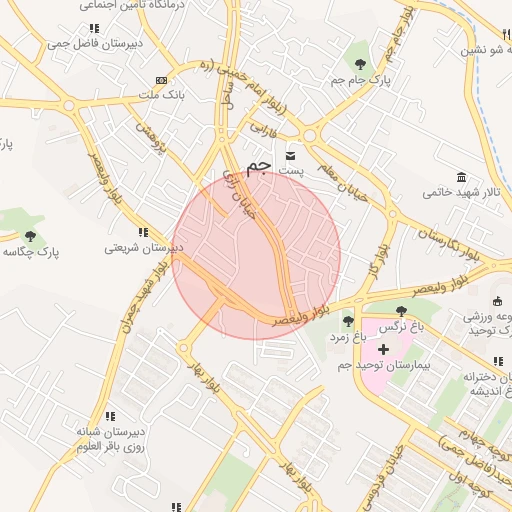Viewport: 512px width, 512px height.
Task: Select the تالار شهید خاتمی building icon
Action: click(x=461, y=177)
